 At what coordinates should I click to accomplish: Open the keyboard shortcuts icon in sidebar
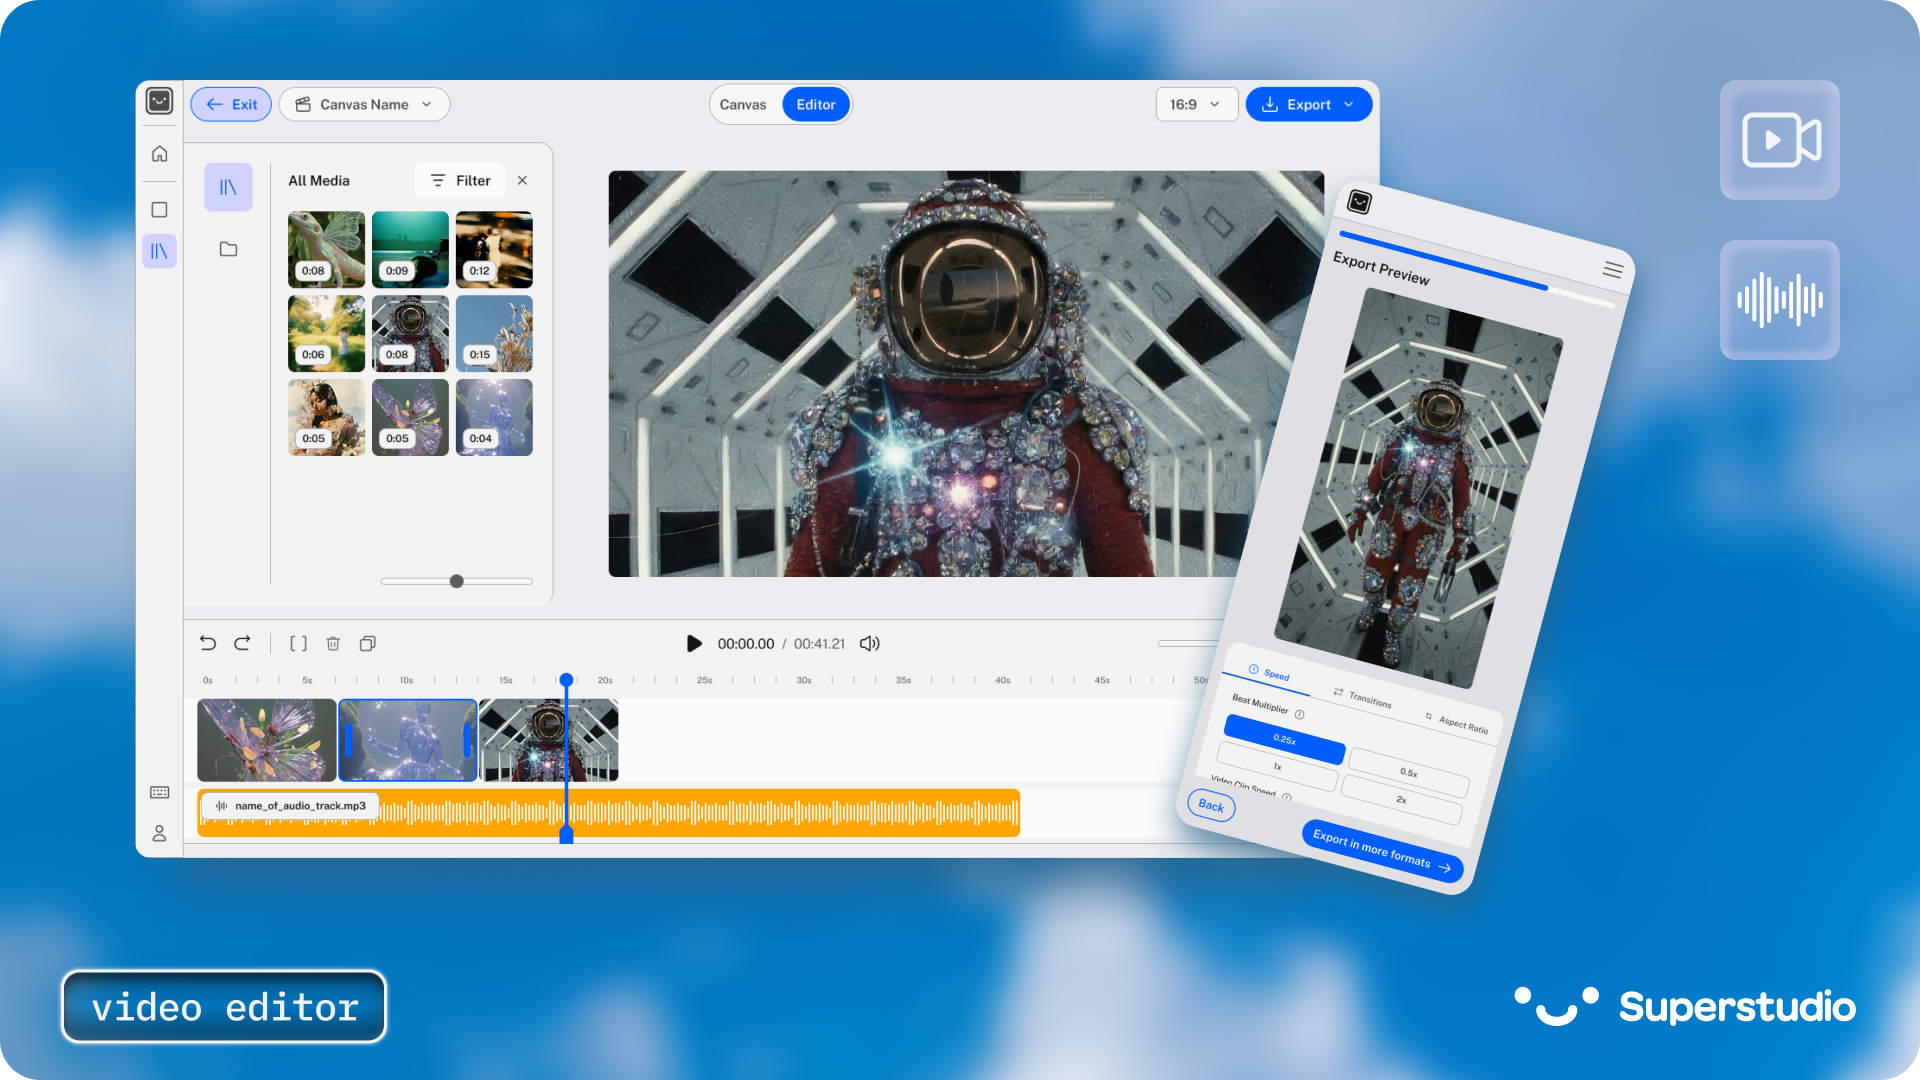coord(159,792)
